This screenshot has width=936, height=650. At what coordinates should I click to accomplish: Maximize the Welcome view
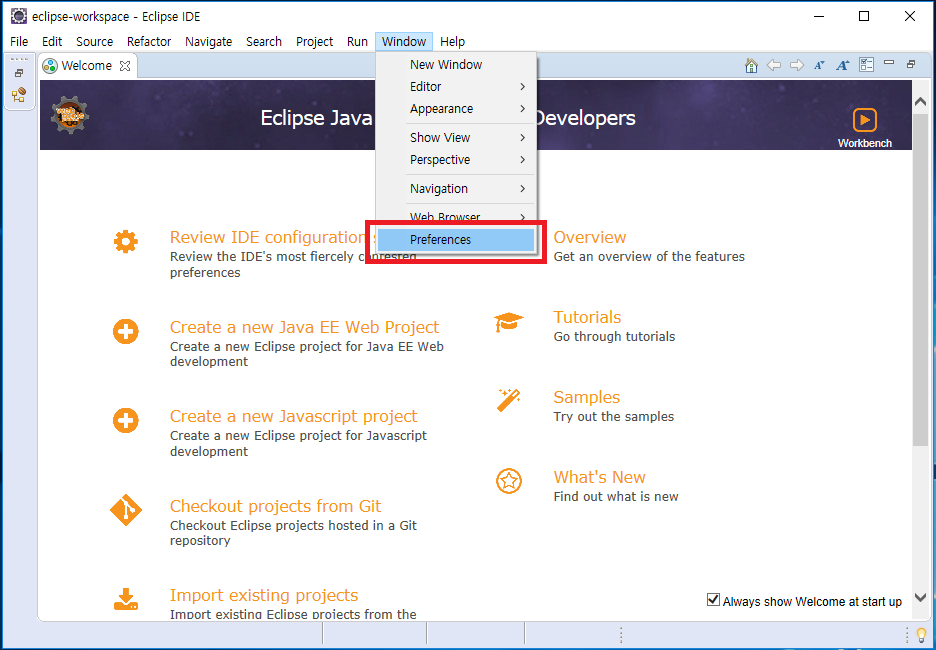pyautogui.click(x=911, y=64)
